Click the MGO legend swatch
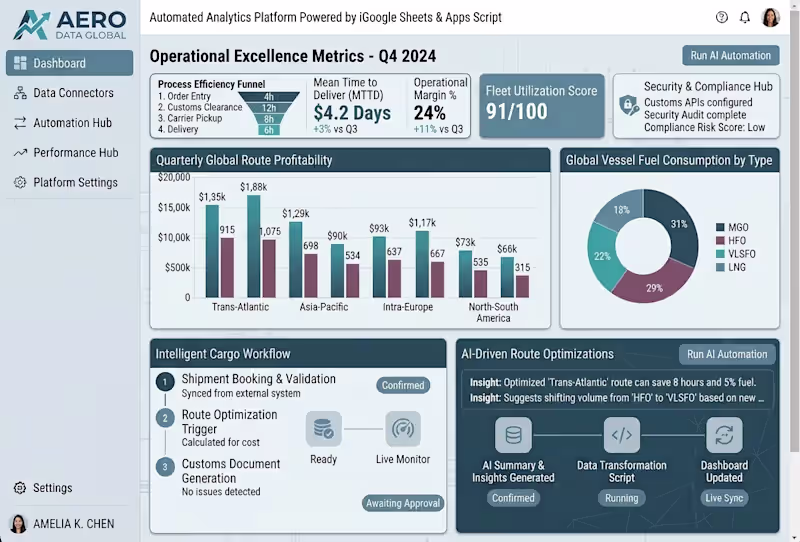This screenshot has width=800, height=542. tap(720, 227)
